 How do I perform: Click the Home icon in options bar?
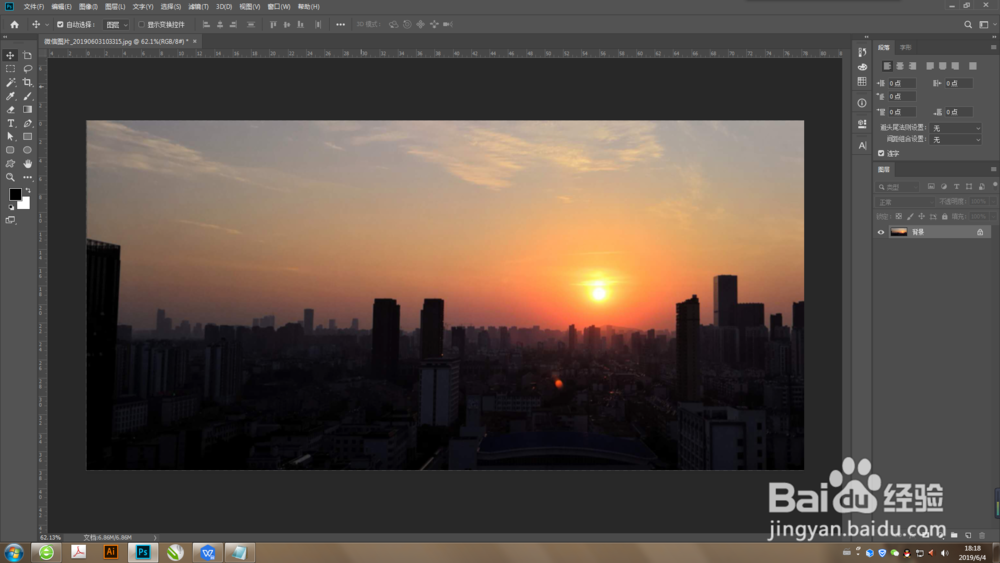14,24
